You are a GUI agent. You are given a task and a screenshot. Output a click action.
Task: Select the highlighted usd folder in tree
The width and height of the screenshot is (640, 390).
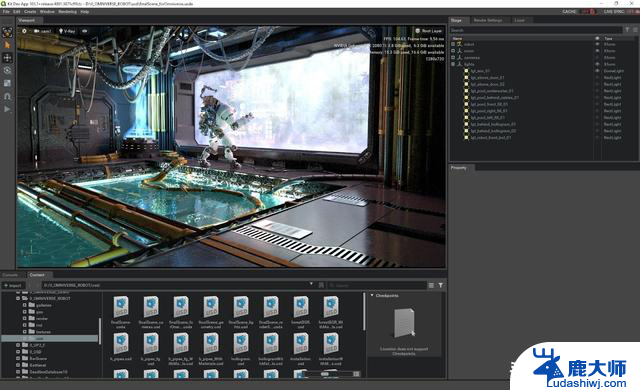point(50,339)
